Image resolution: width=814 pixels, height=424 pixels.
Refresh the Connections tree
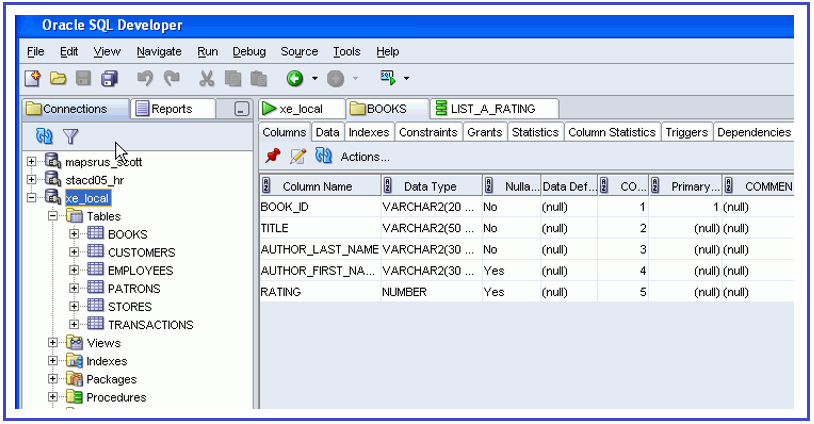[44, 136]
